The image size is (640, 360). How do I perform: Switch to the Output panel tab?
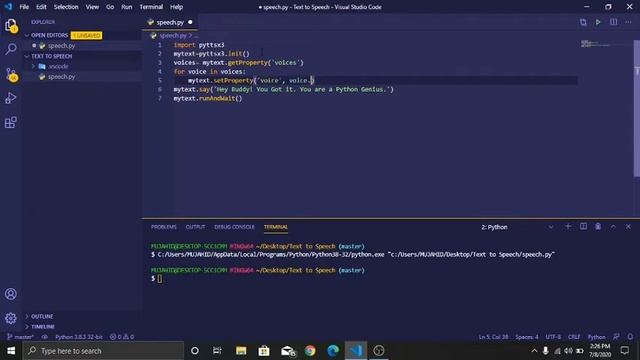click(x=196, y=227)
